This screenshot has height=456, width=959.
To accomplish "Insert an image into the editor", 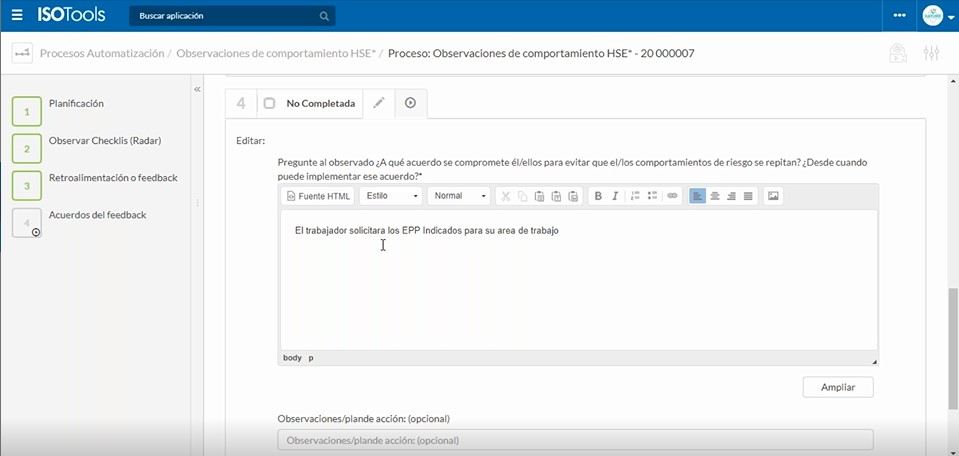I will (773, 196).
